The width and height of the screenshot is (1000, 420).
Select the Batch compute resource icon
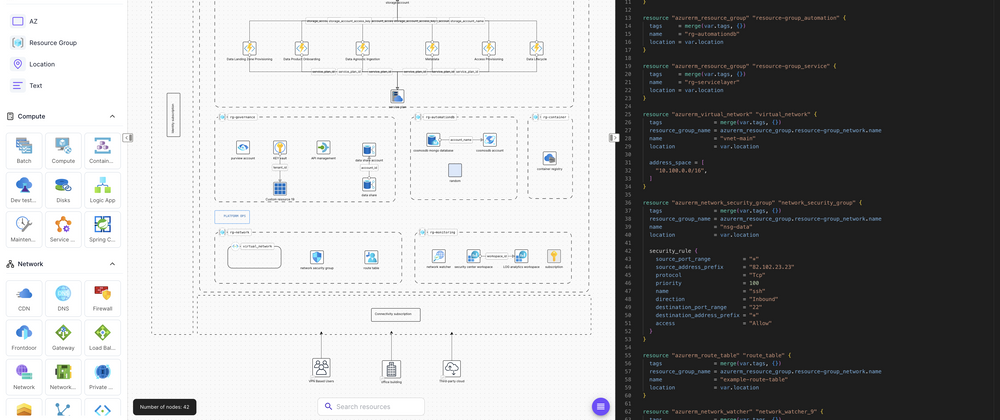pyautogui.click(x=24, y=151)
